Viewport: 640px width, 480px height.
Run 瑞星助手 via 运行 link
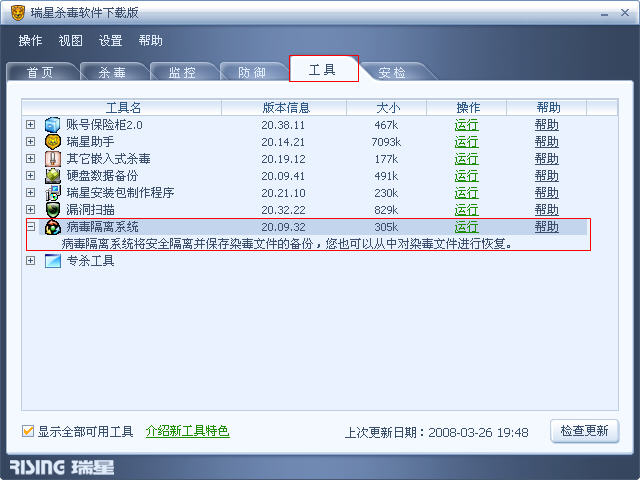click(x=467, y=142)
